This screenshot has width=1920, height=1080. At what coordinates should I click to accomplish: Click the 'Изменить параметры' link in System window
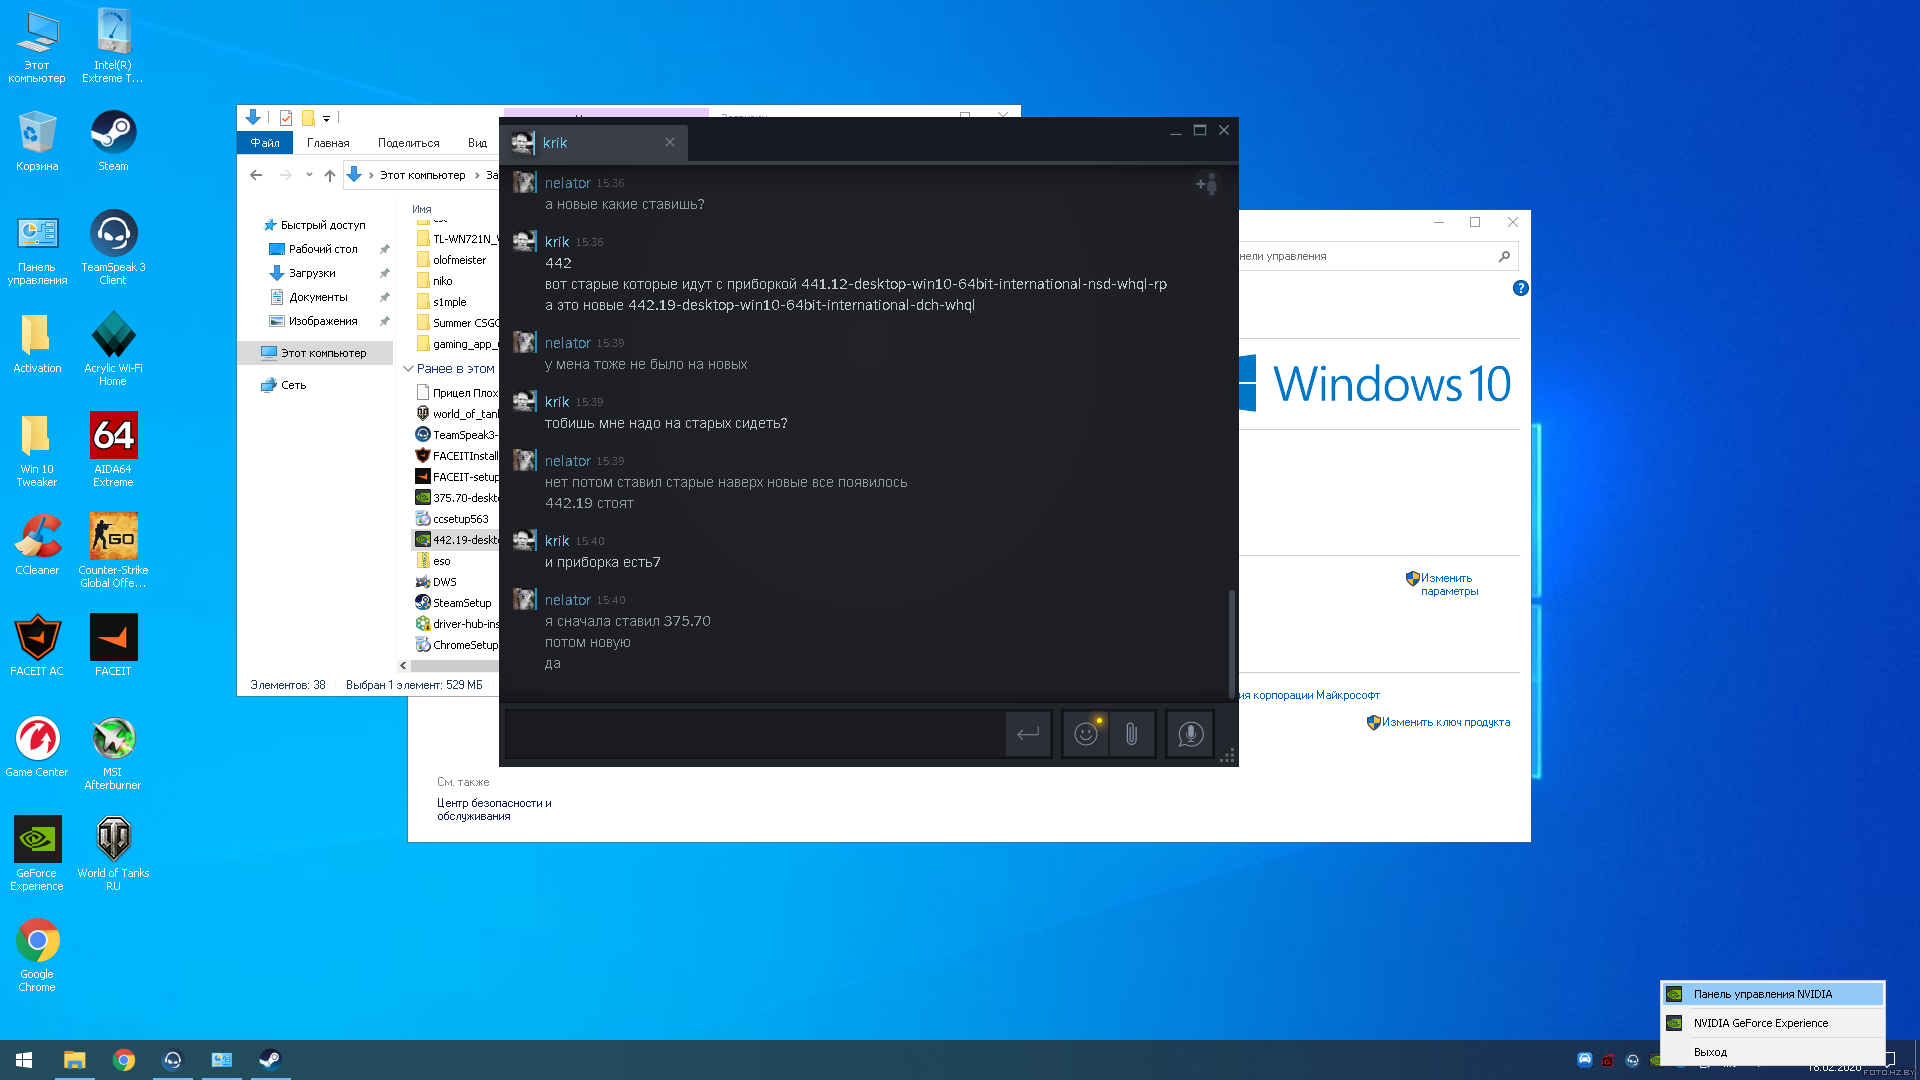[x=1449, y=585]
